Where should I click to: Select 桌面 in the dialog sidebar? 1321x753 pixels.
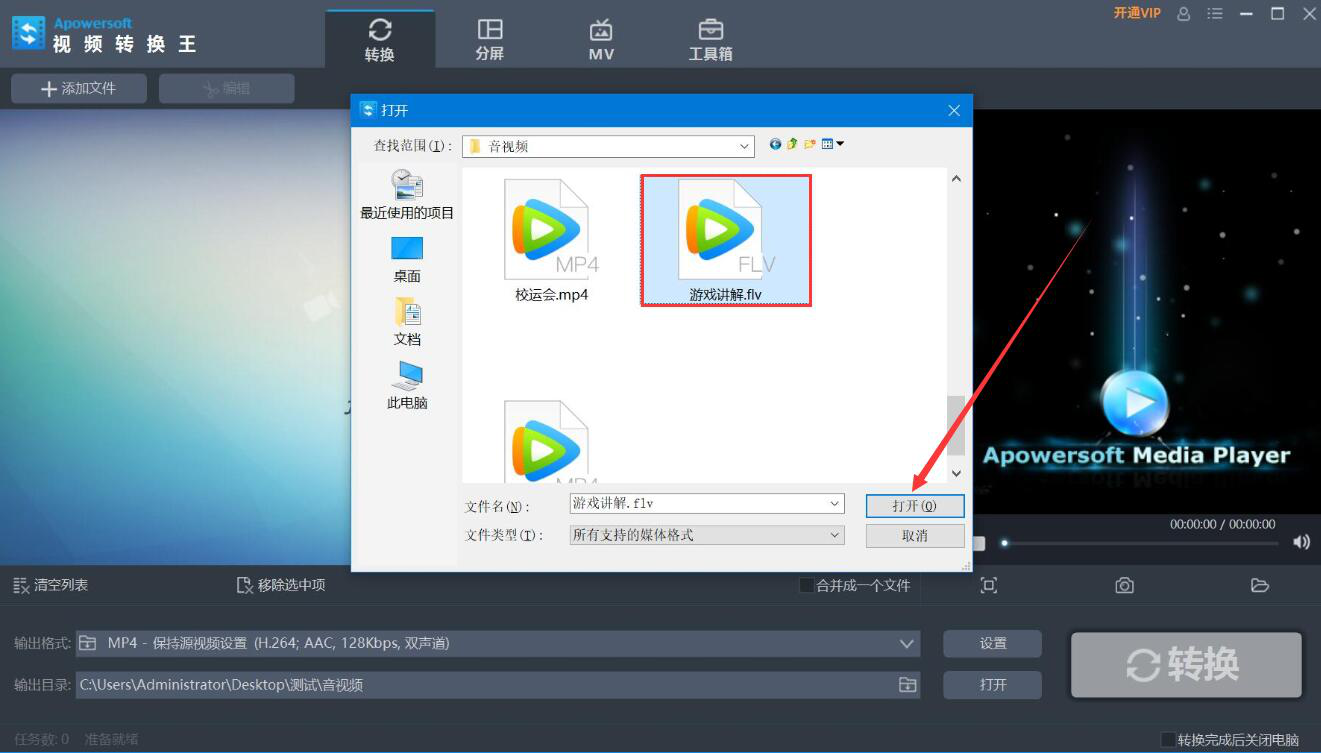407,260
